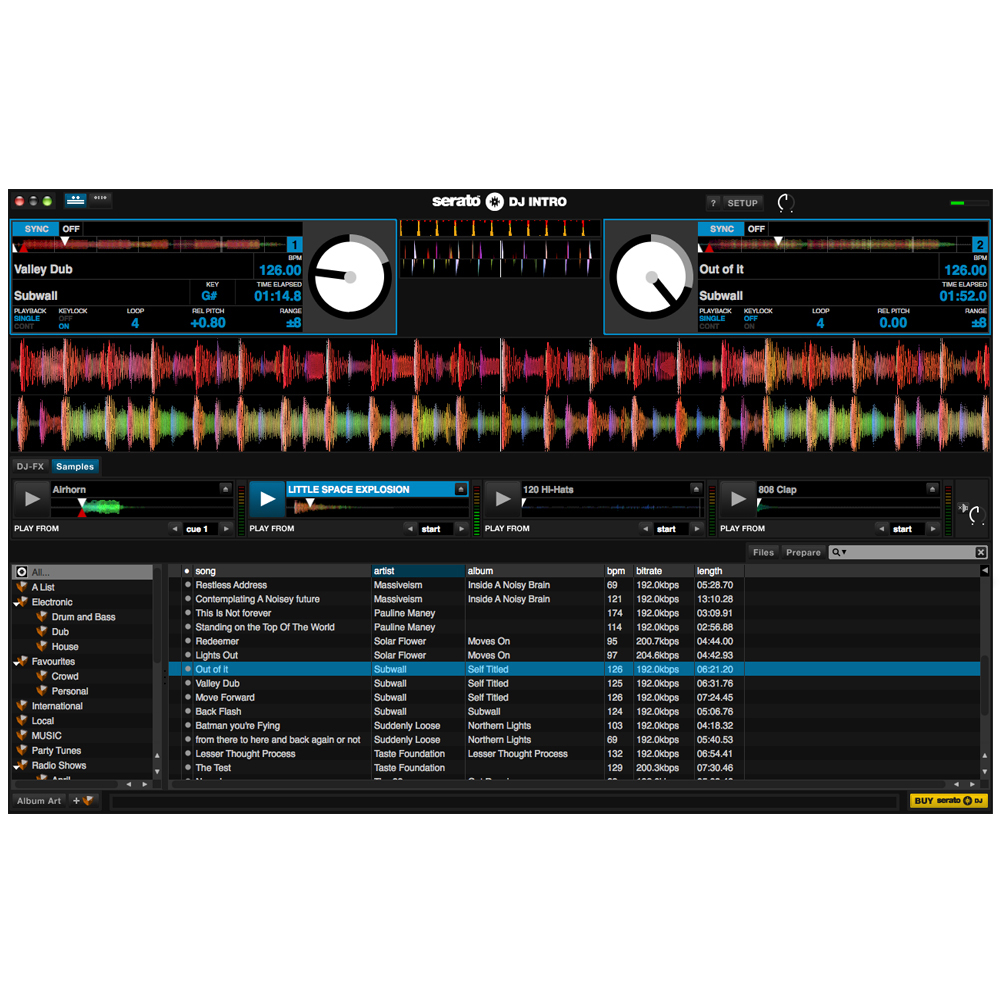Click next arrow on 808 Clap start
This screenshot has width=1000, height=1000.
tap(932, 529)
